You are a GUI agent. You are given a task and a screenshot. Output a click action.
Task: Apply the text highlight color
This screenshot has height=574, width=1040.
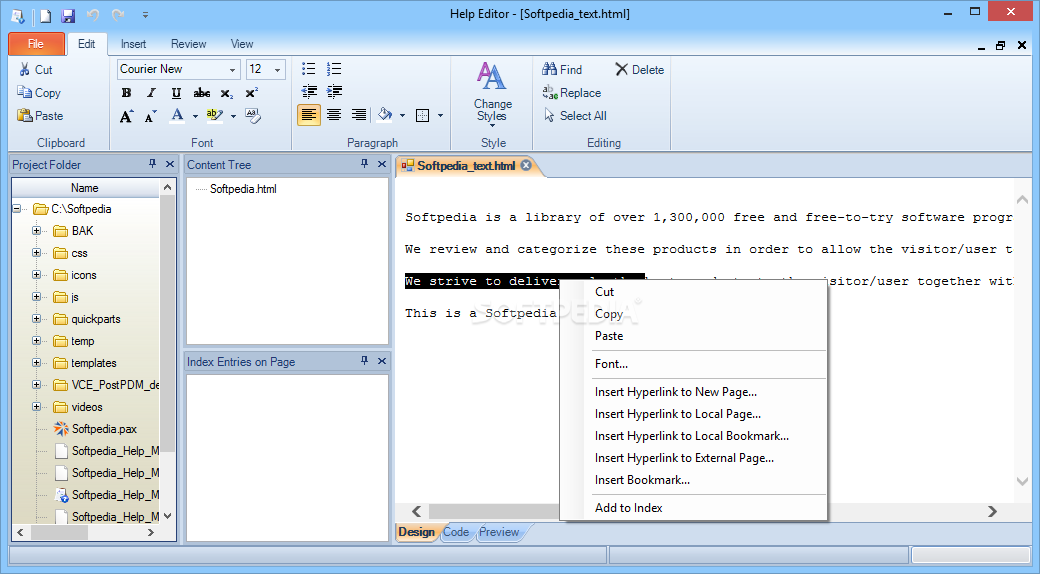214,115
